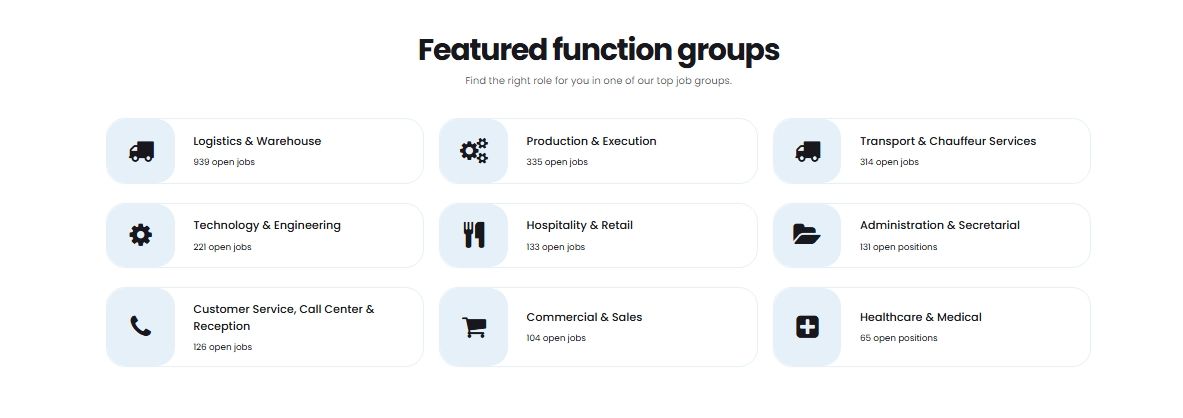Click the 939 open jobs count

pyautogui.click(x=224, y=162)
